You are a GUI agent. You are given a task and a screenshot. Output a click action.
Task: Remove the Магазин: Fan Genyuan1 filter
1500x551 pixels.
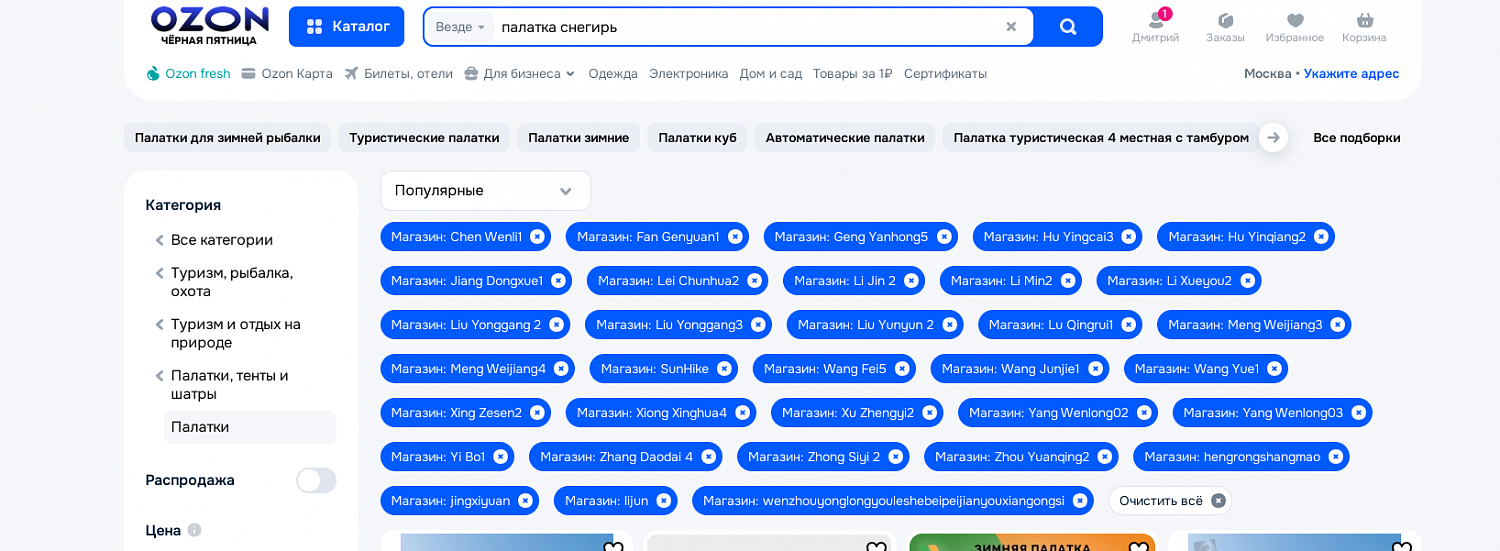[x=735, y=237]
